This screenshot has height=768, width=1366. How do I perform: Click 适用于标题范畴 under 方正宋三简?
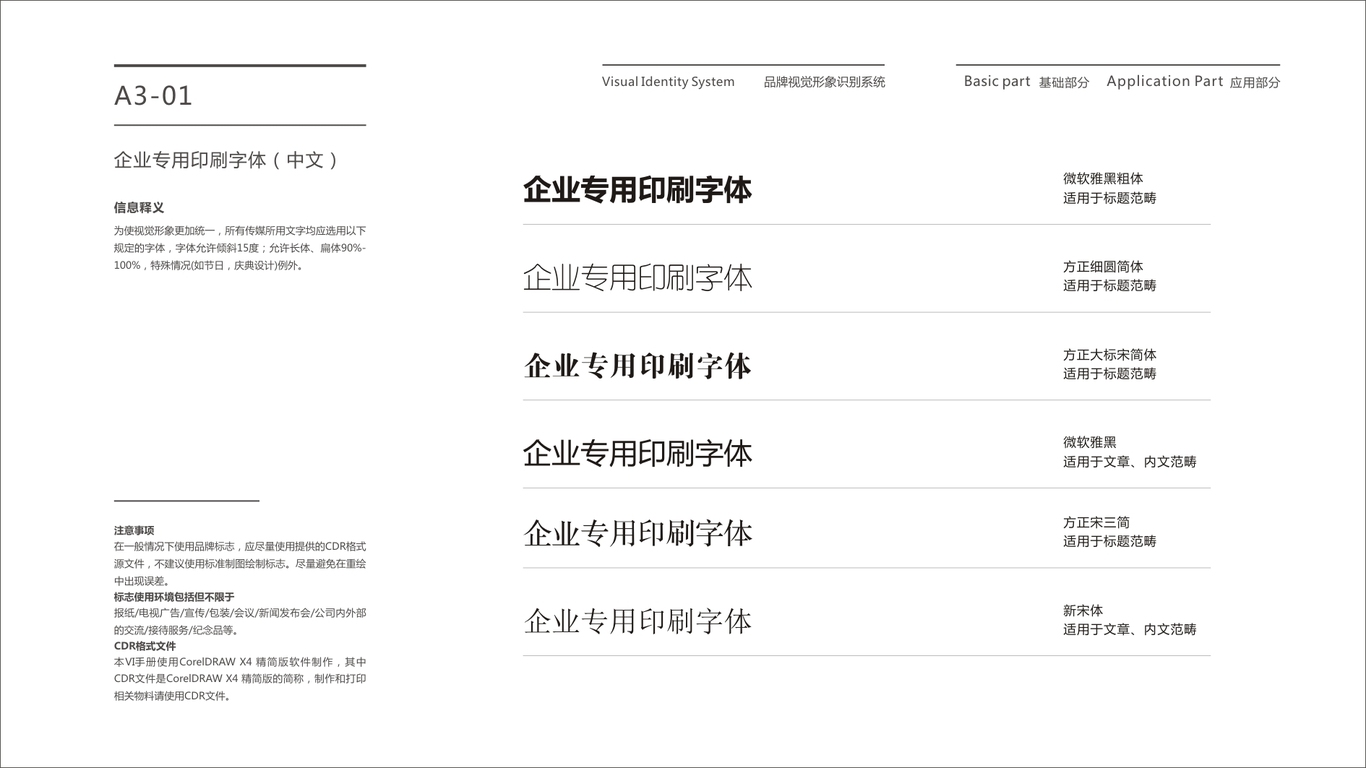1110,541
